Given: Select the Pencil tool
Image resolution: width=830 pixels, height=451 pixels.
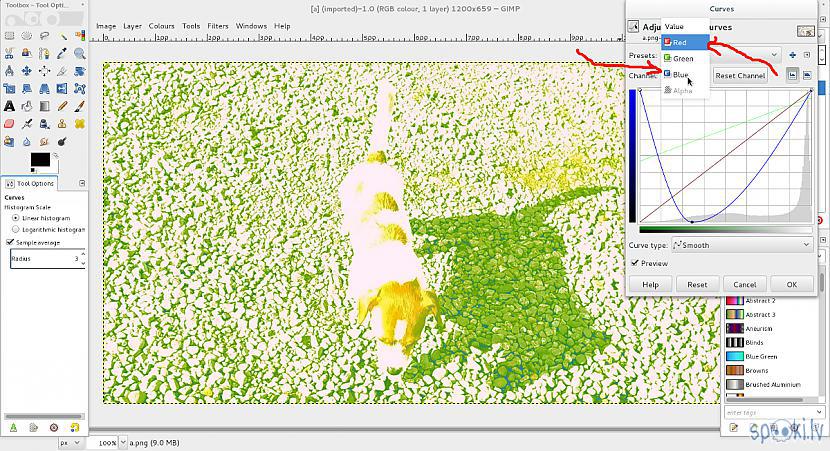Looking at the screenshot, I should [x=62, y=106].
